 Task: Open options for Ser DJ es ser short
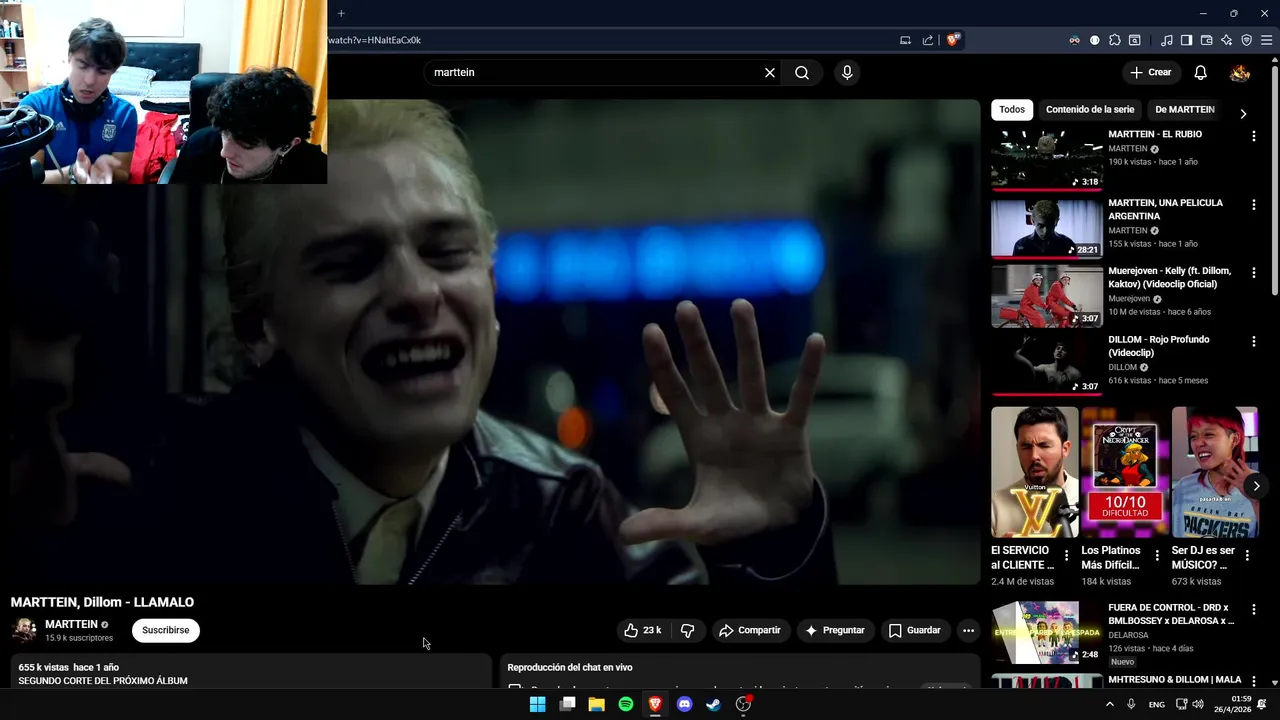1247,555
